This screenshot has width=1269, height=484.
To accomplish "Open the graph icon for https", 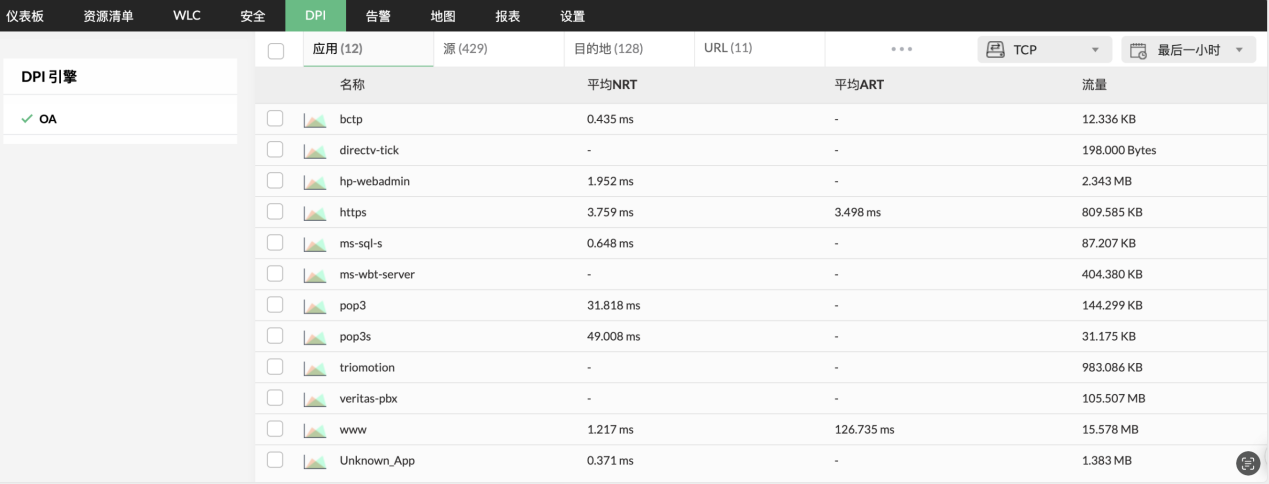I will (315, 213).
